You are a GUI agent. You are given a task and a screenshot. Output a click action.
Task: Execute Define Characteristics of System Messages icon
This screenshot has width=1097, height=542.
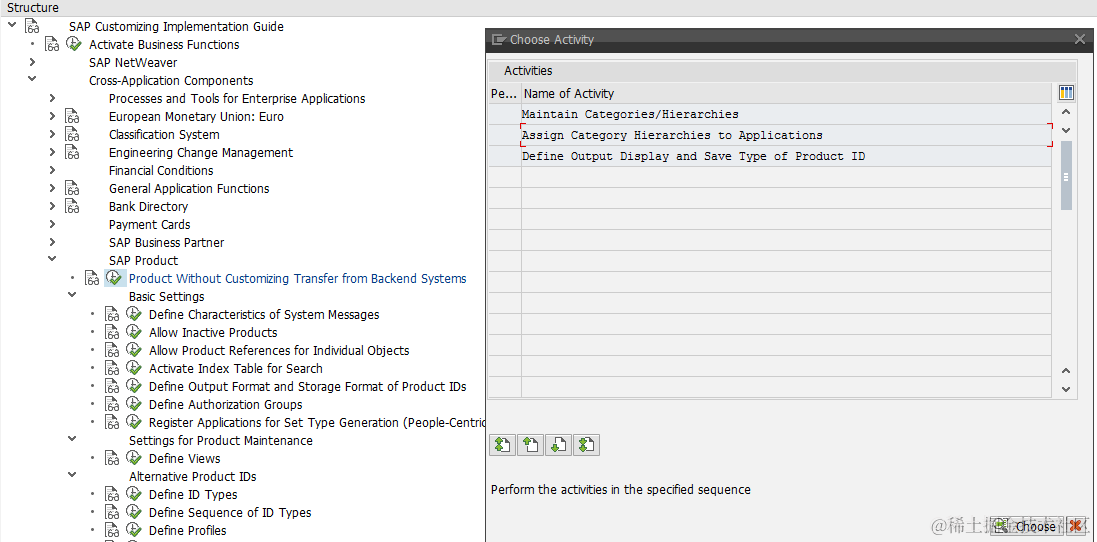(134, 315)
